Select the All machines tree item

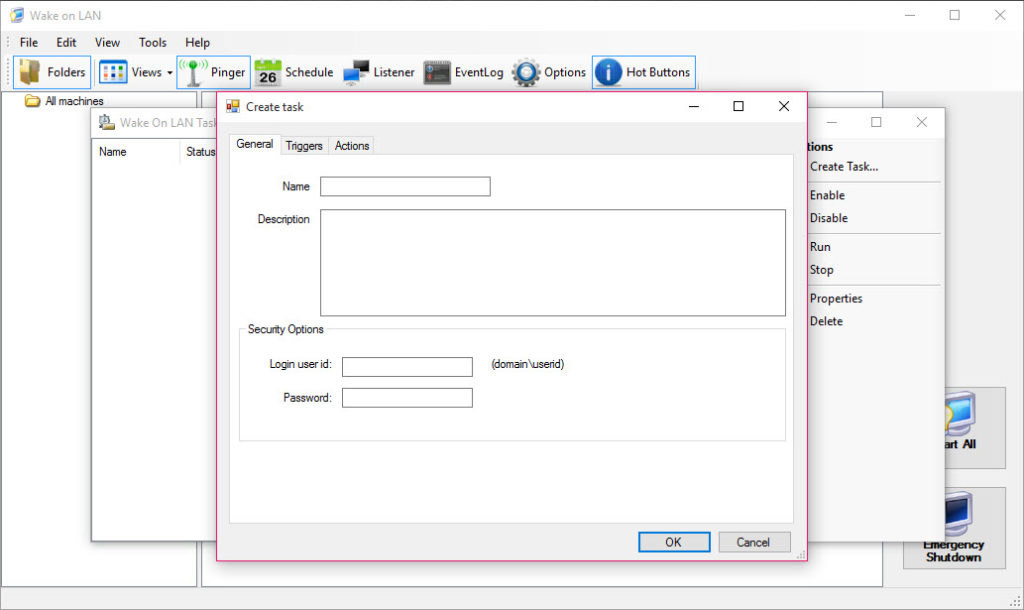[x=74, y=101]
